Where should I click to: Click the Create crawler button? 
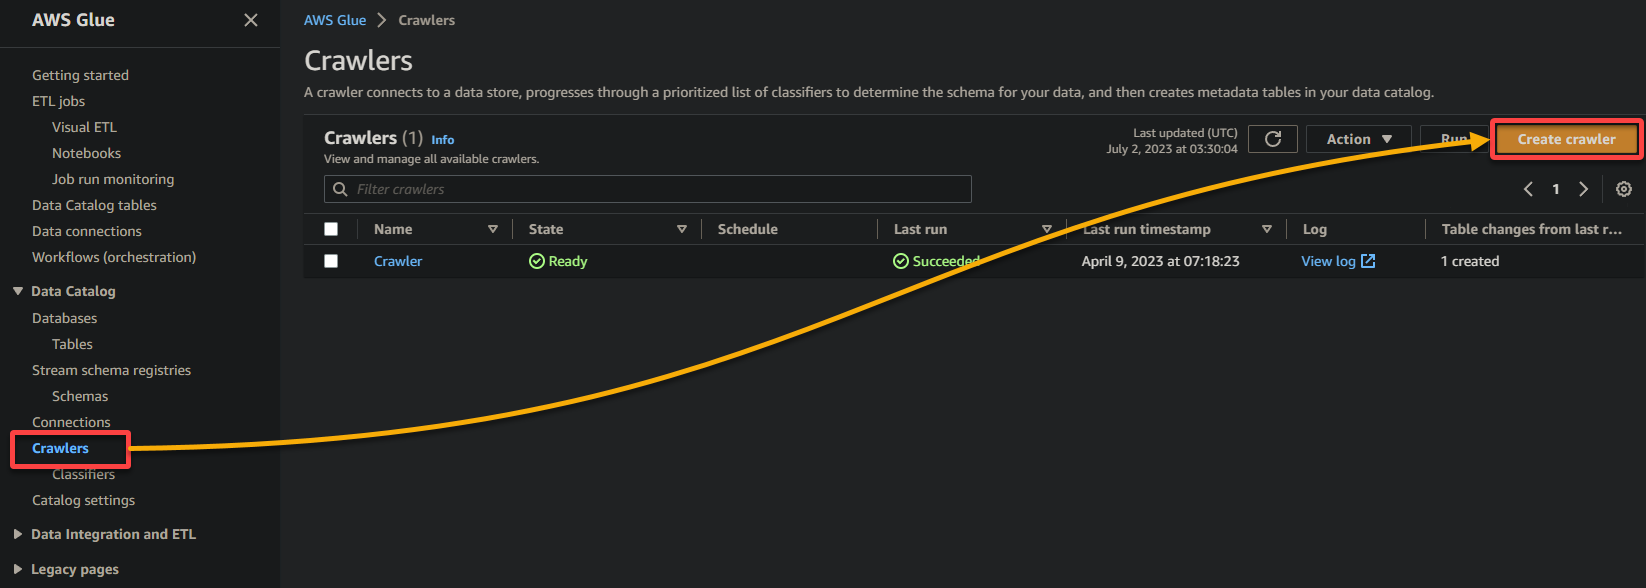1566,139
